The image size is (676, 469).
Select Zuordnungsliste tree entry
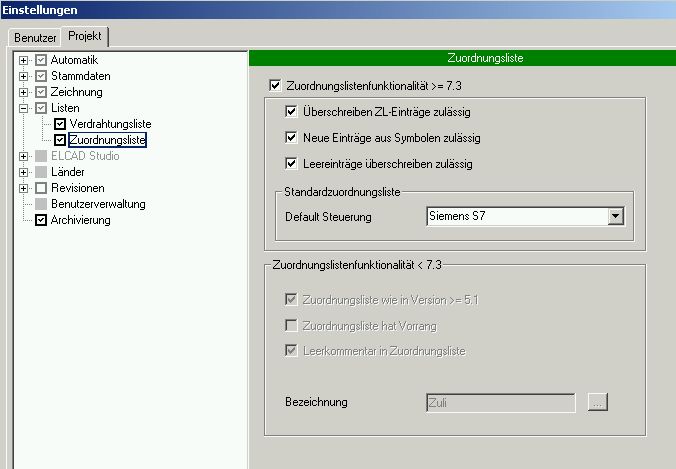coord(107,140)
